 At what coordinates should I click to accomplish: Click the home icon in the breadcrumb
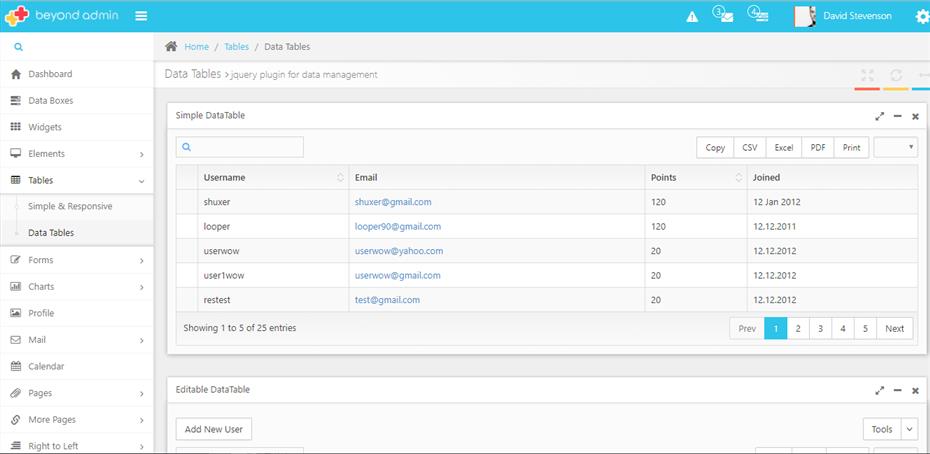tap(171, 47)
